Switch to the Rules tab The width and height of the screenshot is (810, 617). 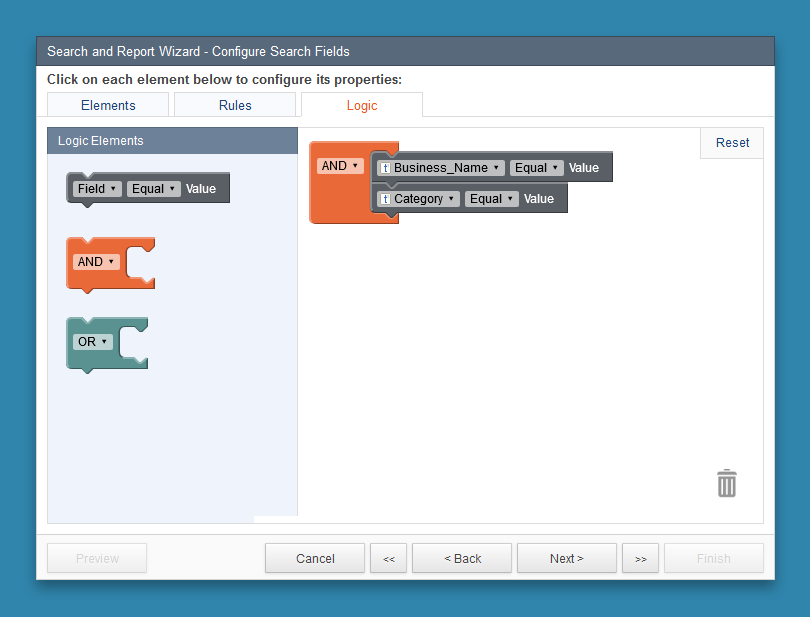point(234,104)
